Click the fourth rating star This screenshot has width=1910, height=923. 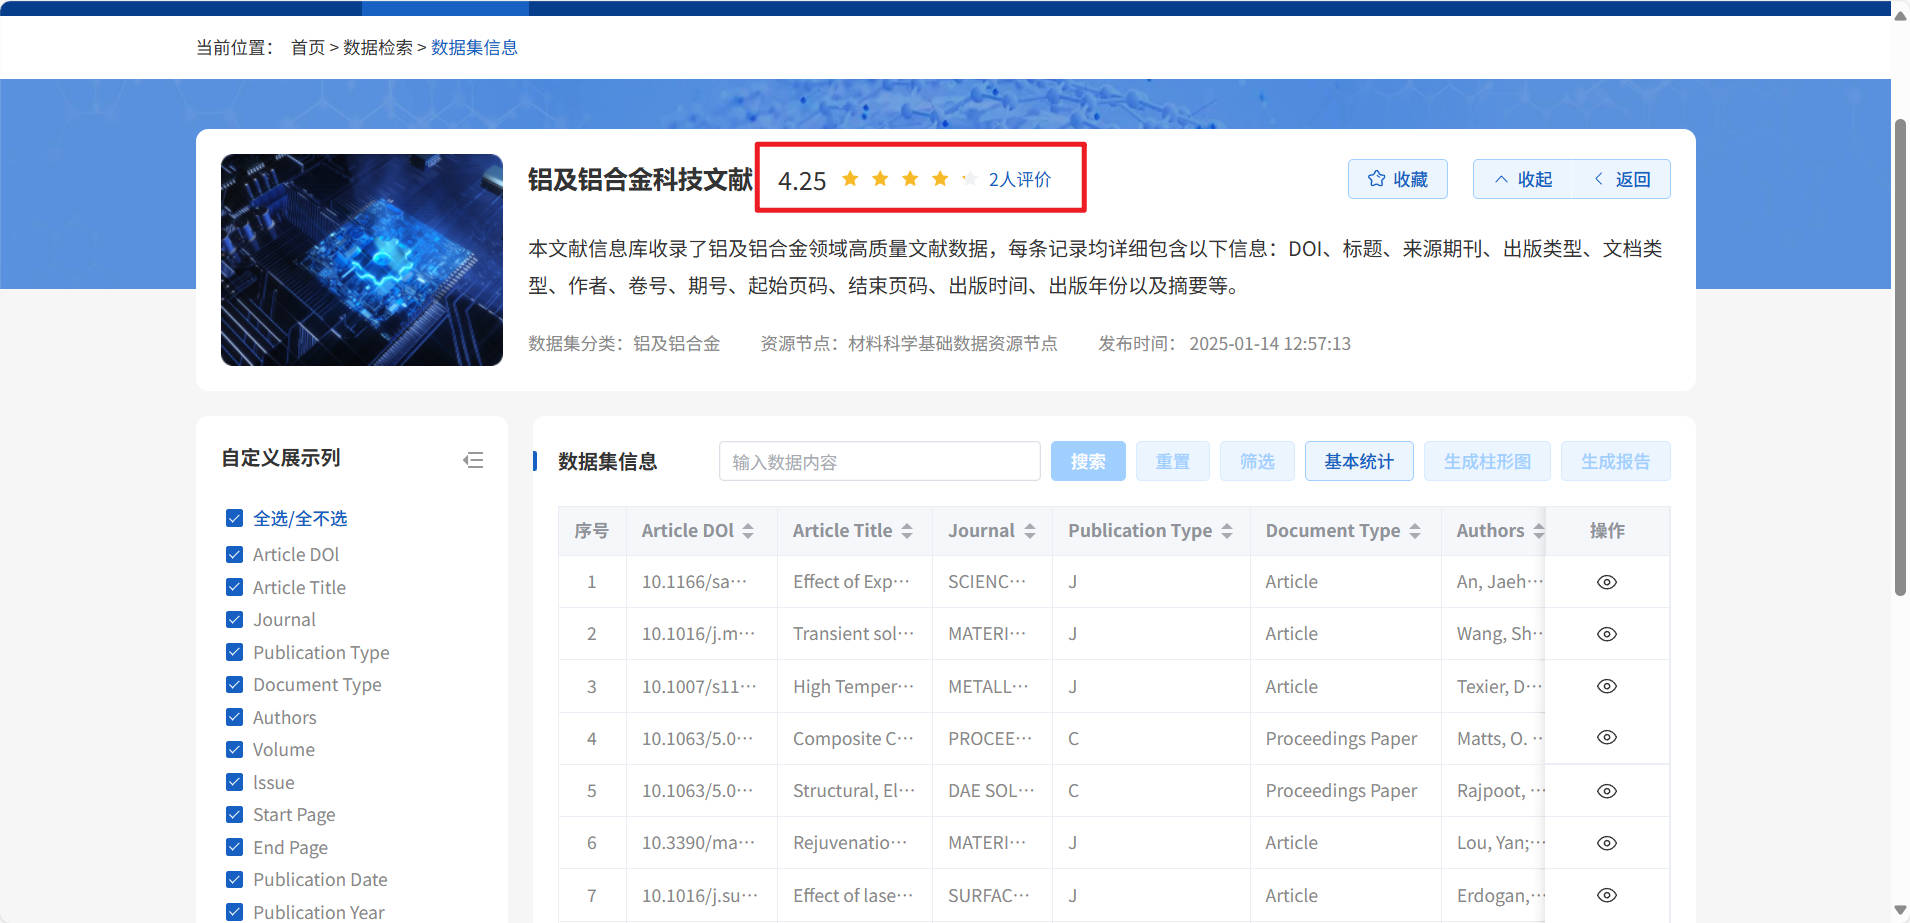(x=940, y=179)
